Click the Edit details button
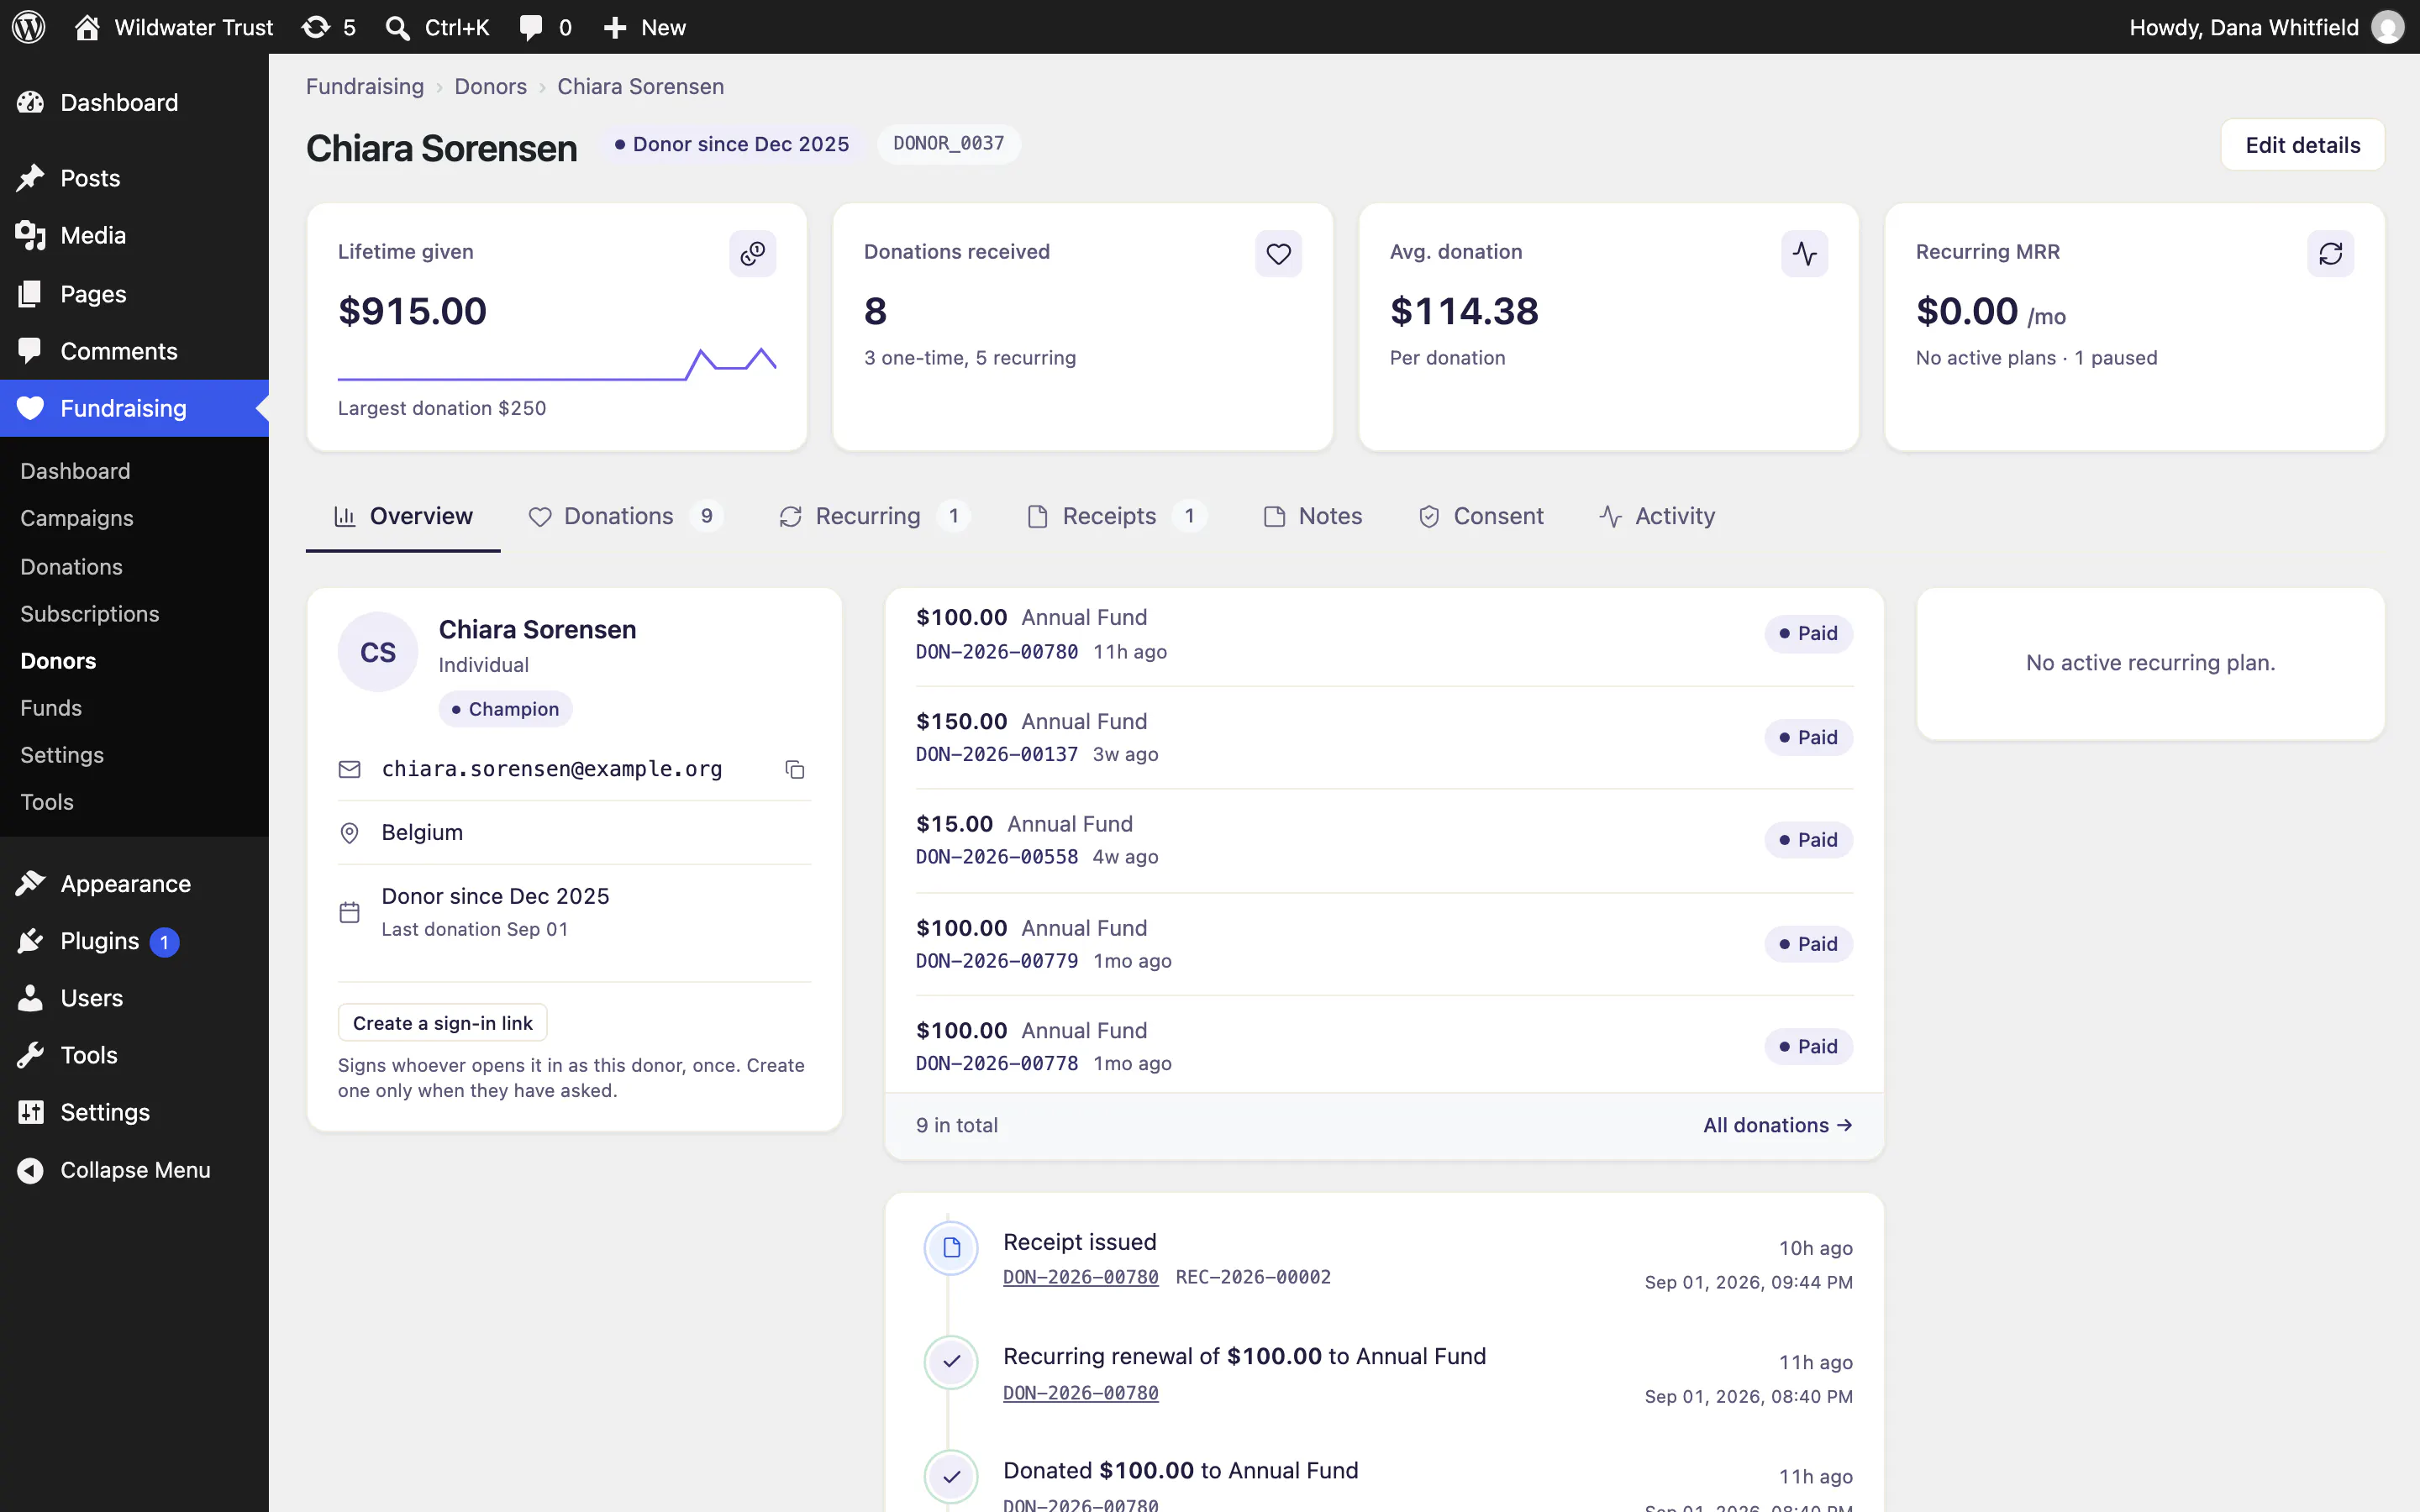Screen dimensions: 2420x1512 [2302, 145]
